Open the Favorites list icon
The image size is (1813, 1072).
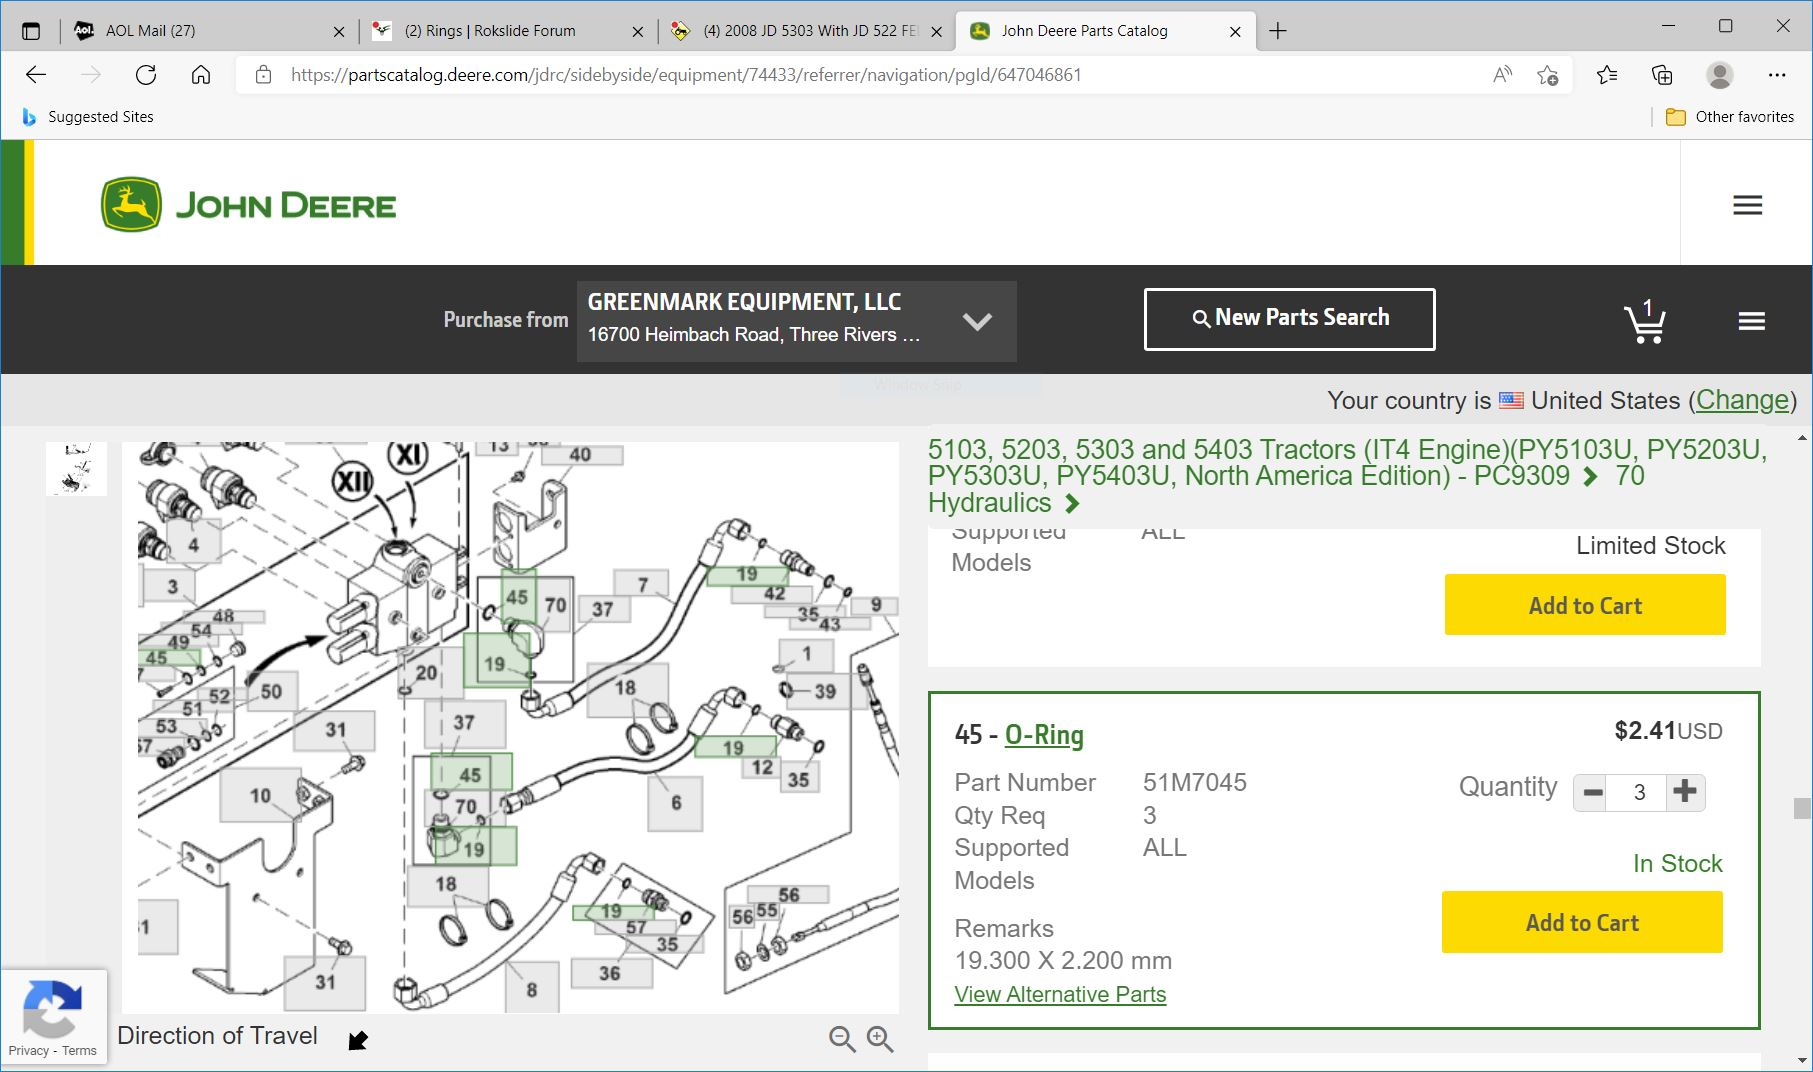click(1607, 75)
